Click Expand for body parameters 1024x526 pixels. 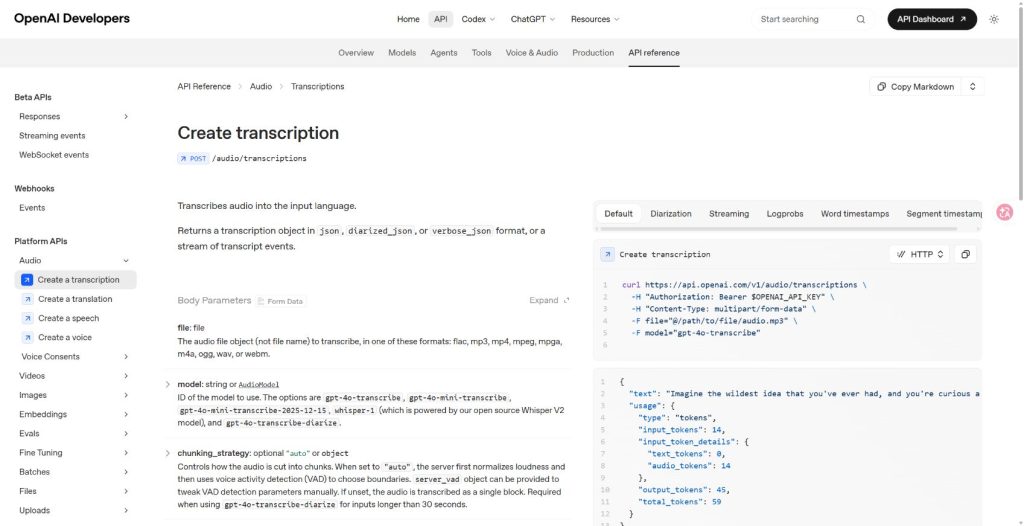[x=549, y=301]
